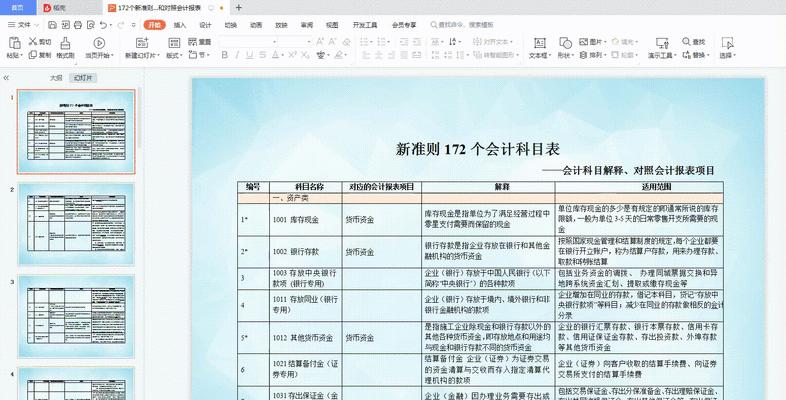Image resolution: width=786 pixels, height=400 pixels.
Task: Click the Layout (版式) icon
Action: coord(174,43)
